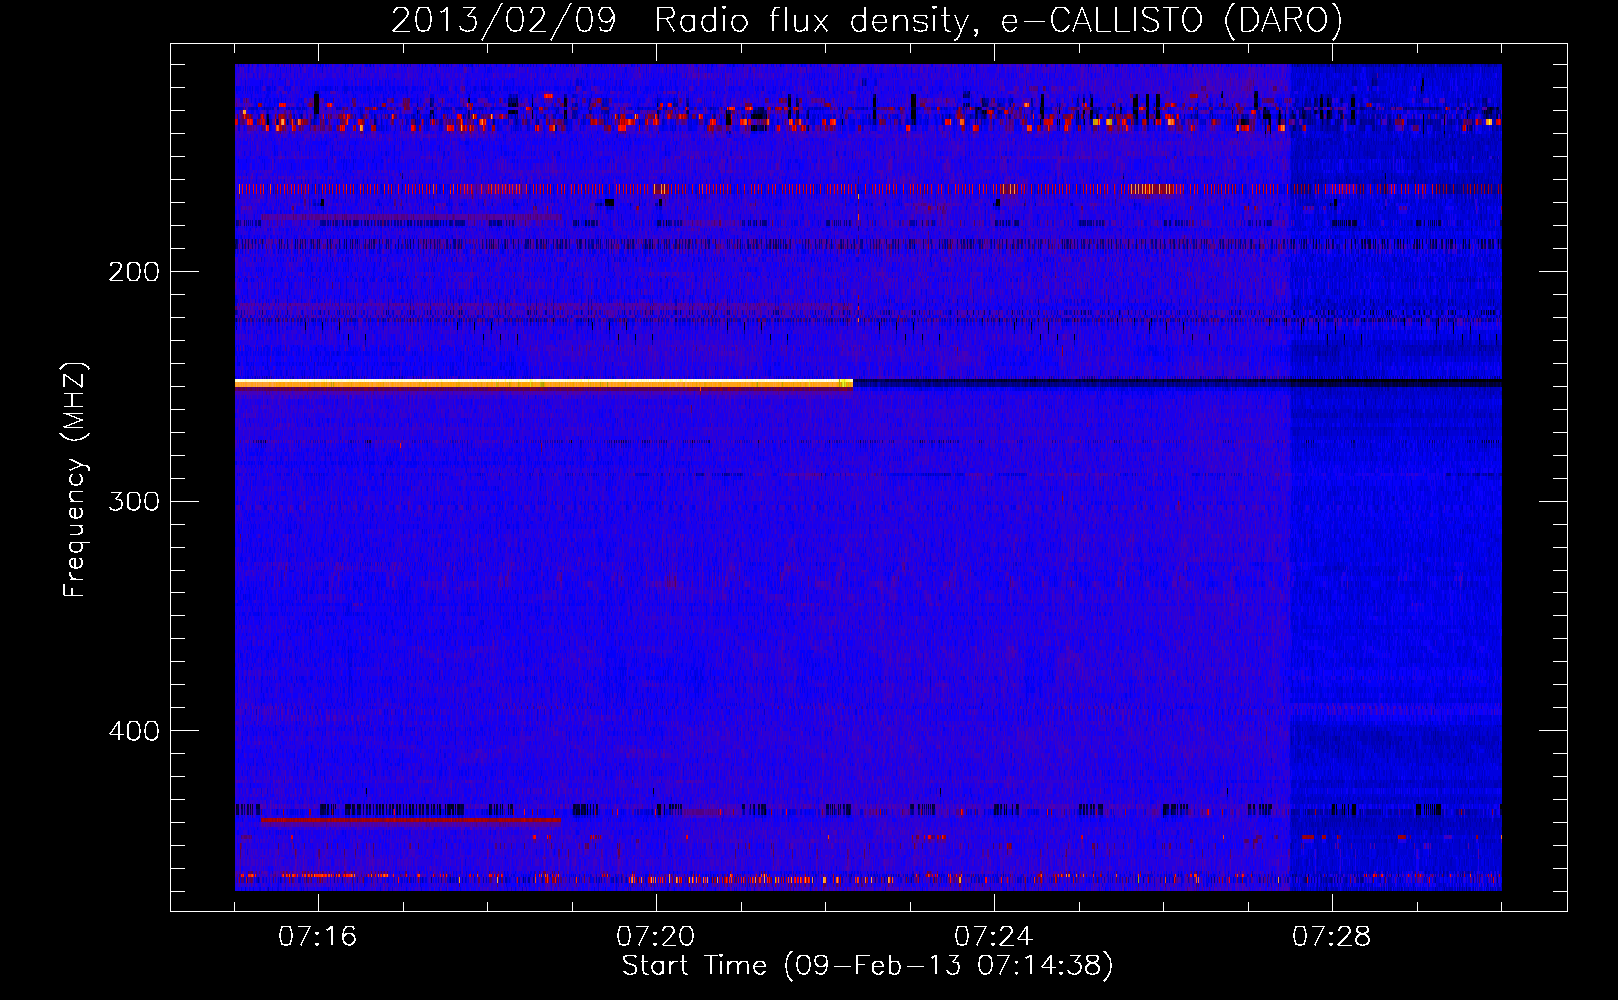Viewport: 1618px width, 1000px height.
Task: Click the 300 MHz frequency tick label
Action: 134,501
